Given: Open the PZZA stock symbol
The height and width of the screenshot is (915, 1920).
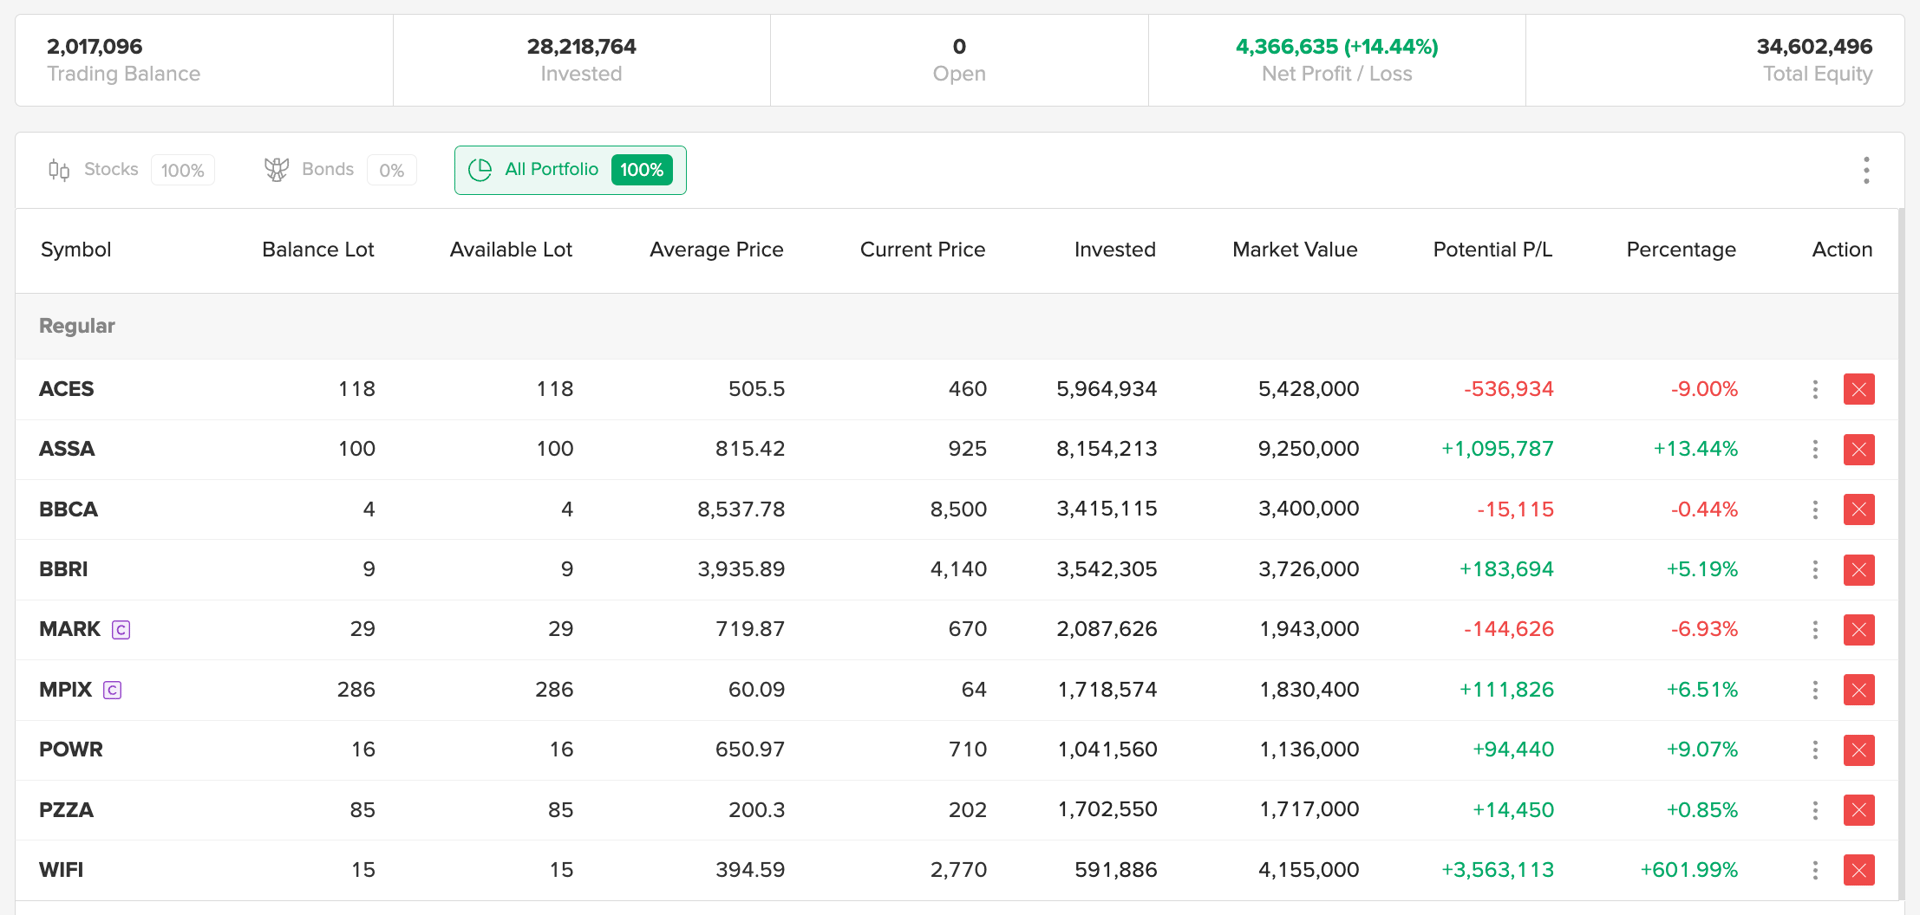Looking at the screenshot, I should pos(66,809).
